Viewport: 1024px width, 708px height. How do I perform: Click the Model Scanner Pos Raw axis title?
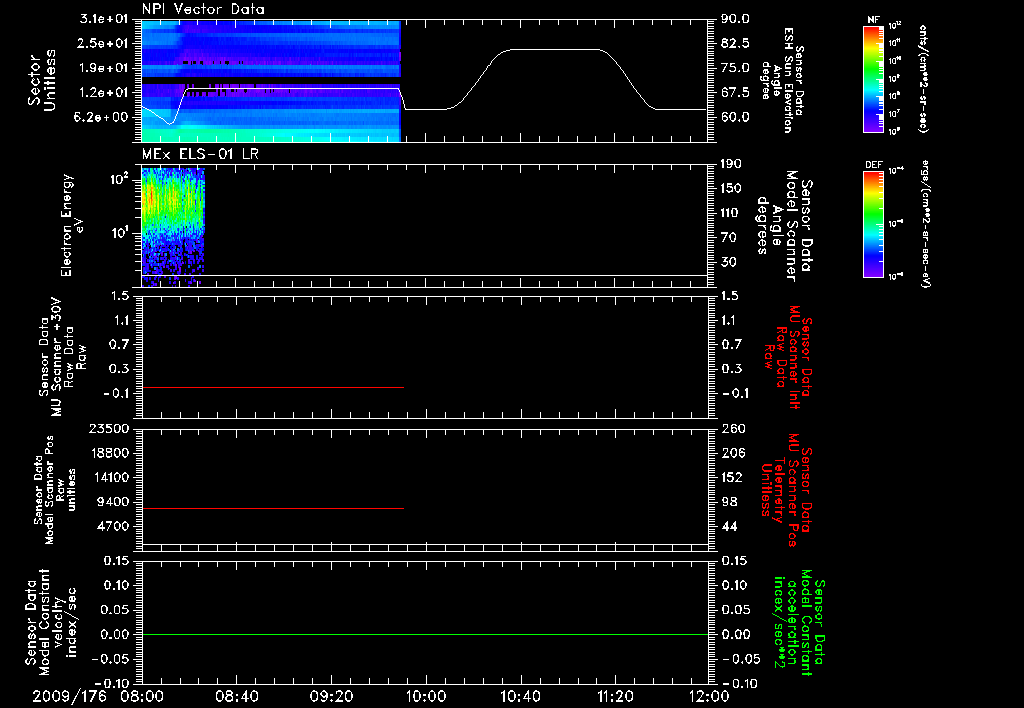tap(55, 490)
